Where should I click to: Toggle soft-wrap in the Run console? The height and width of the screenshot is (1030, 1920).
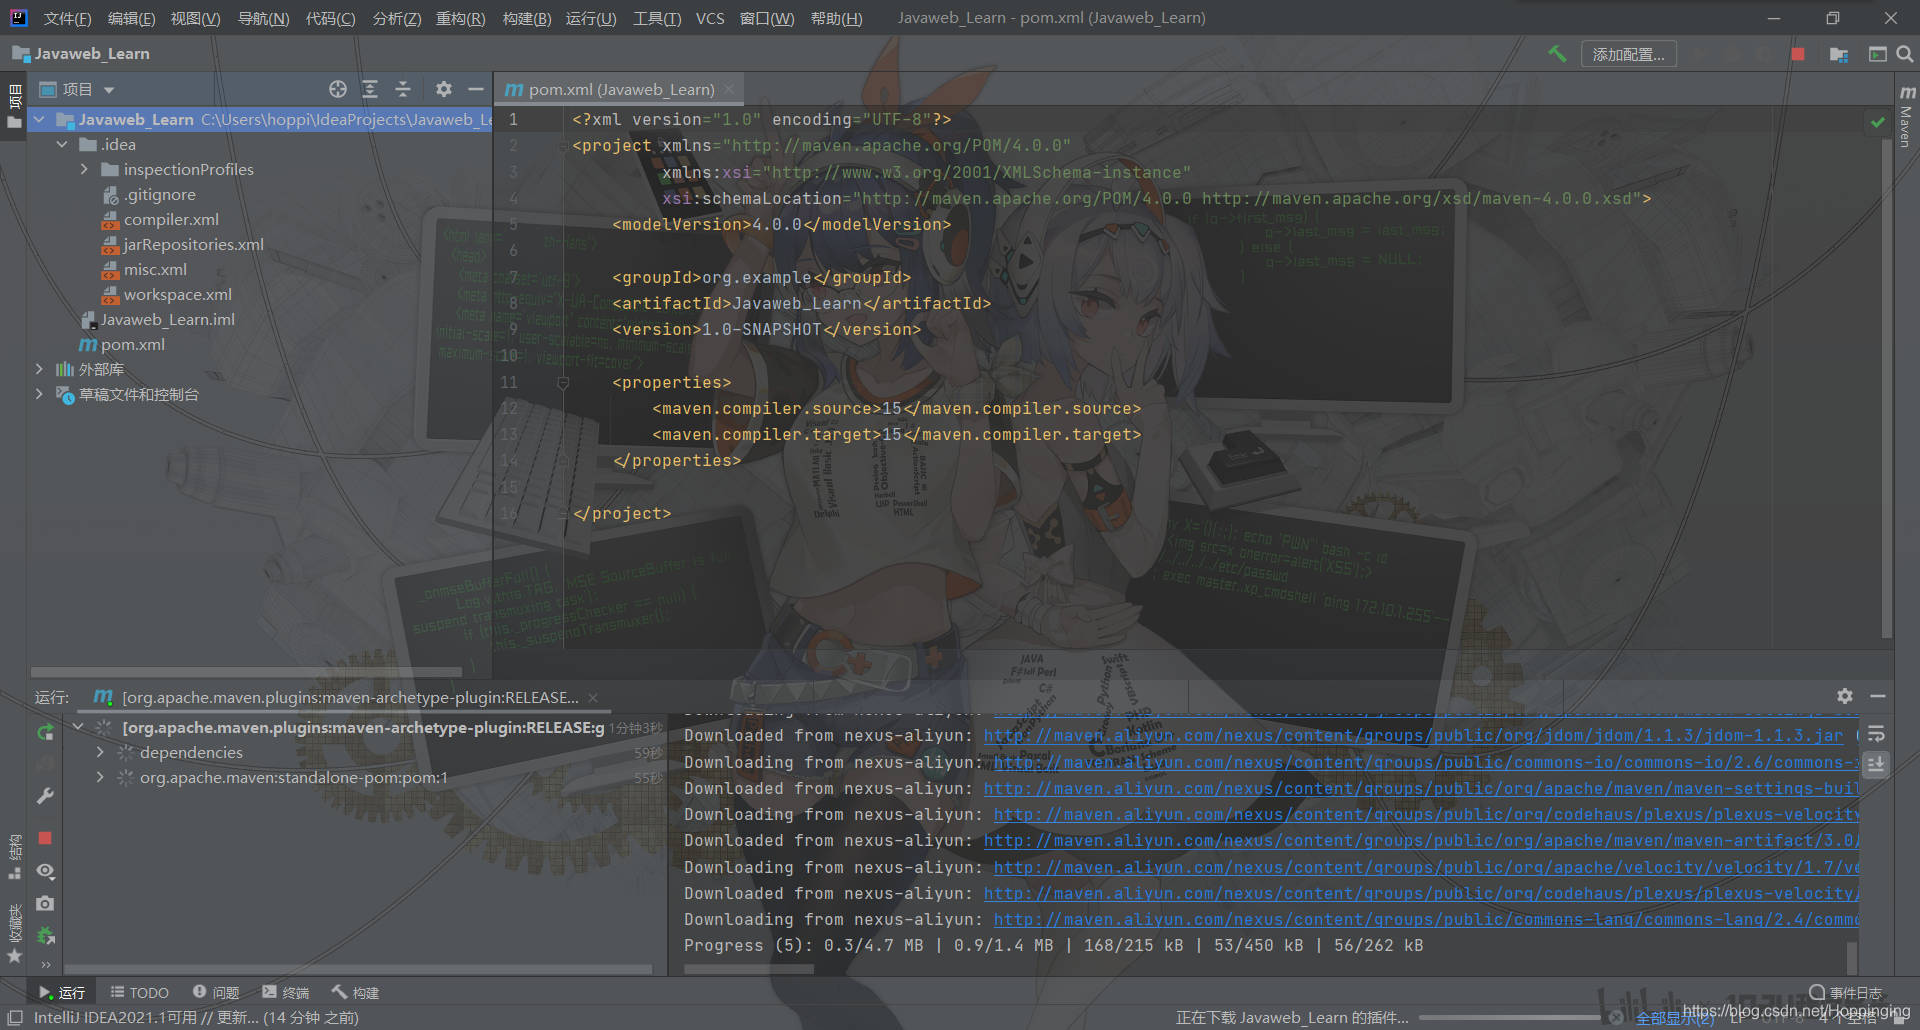click(1876, 734)
